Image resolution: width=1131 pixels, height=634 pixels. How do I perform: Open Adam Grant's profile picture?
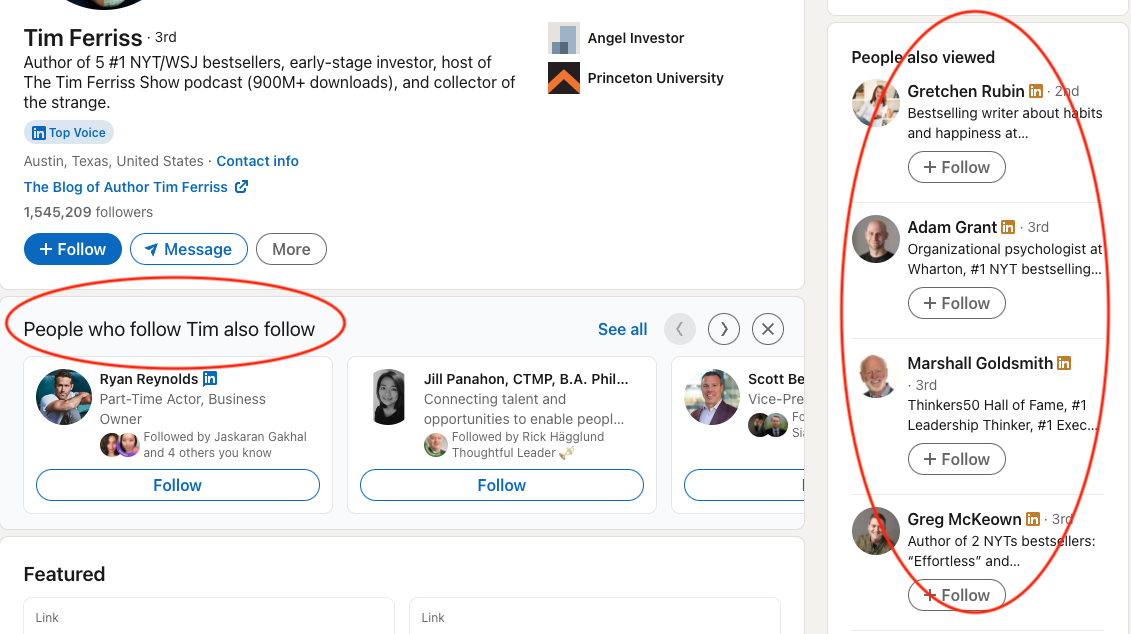pos(876,240)
